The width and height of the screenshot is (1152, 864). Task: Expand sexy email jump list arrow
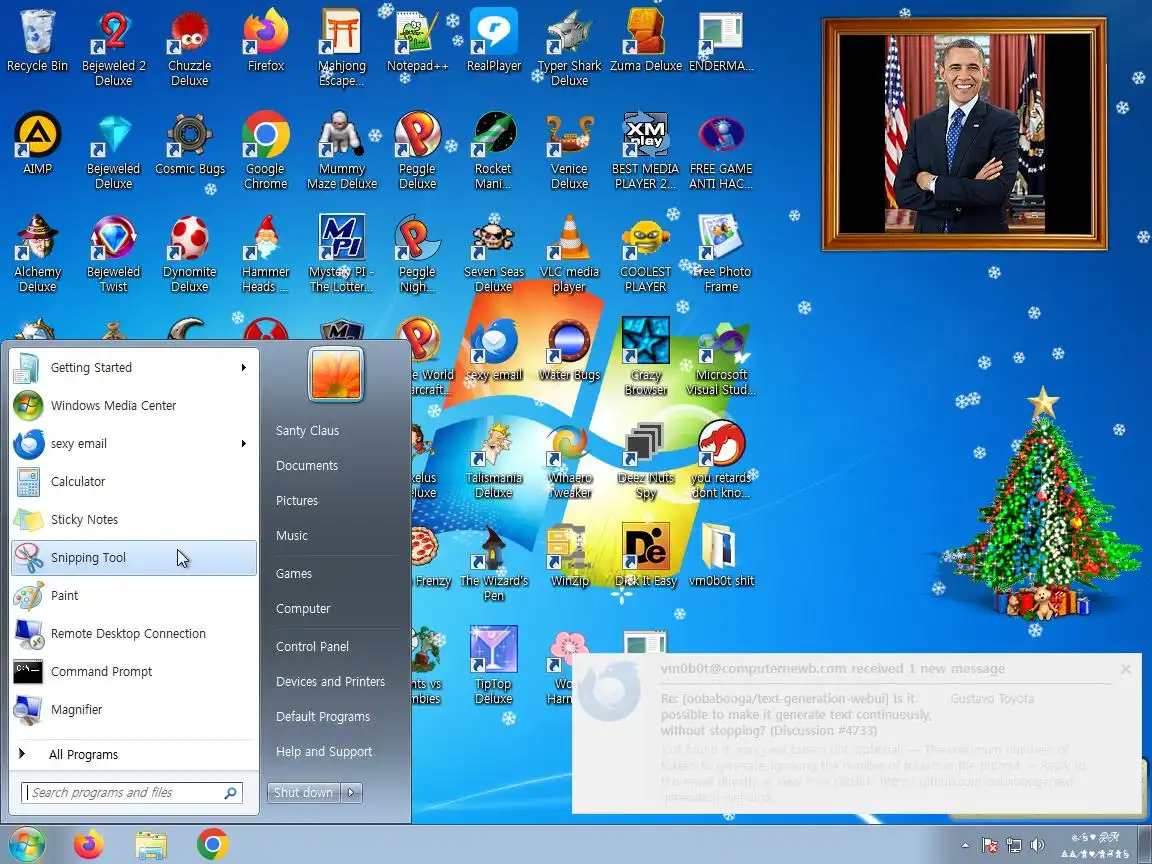click(244, 444)
